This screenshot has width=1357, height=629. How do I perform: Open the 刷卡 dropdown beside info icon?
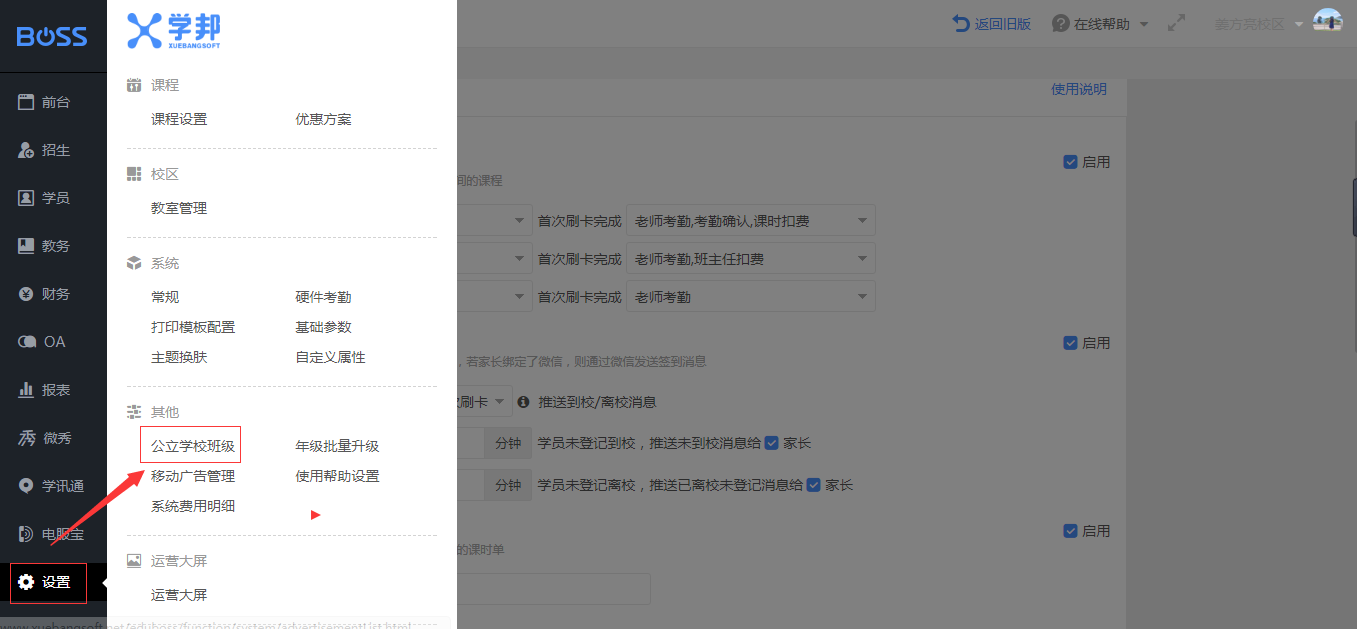485,401
